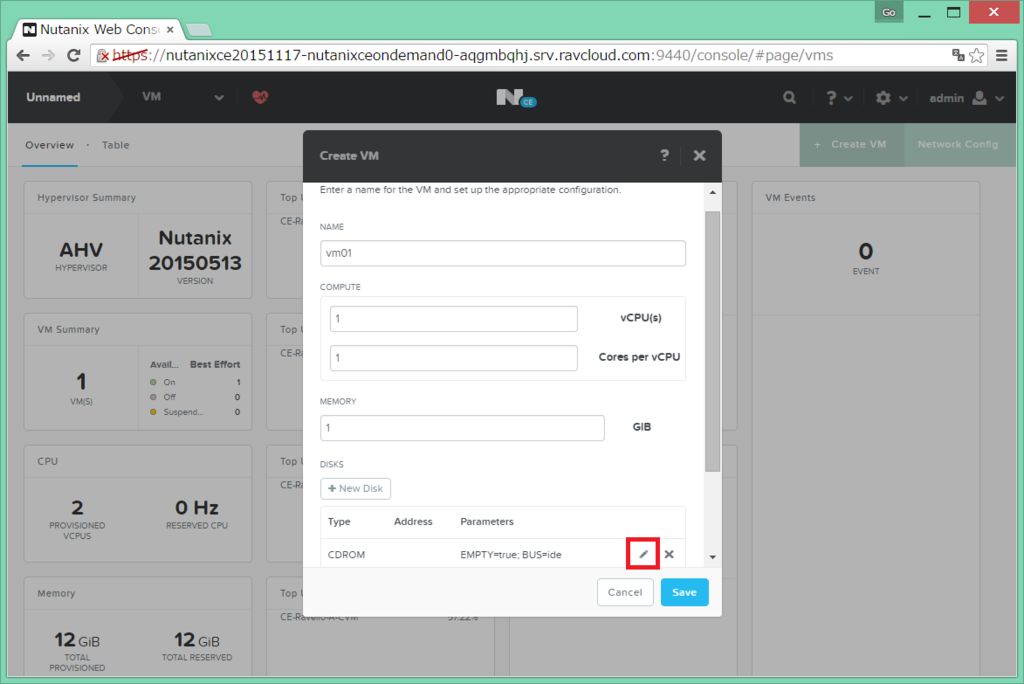Bookmark this page with star icon
This screenshot has height=684, width=1024.
pos(976,56)
